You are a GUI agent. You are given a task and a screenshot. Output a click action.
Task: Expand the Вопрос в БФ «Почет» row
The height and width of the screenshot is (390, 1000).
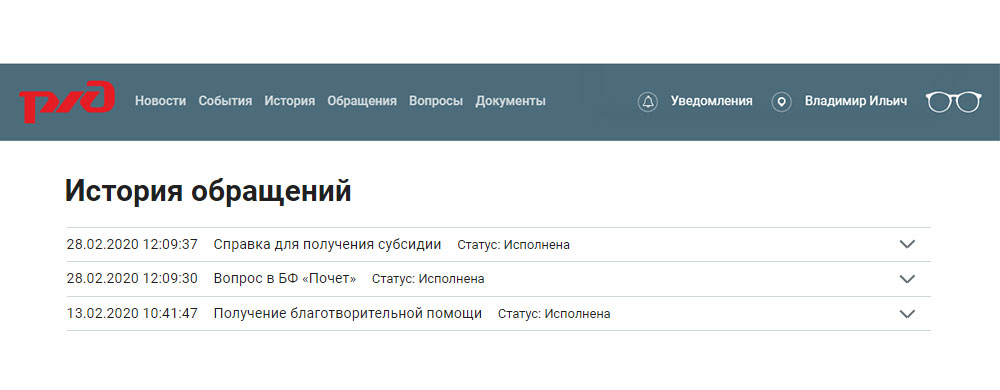click(907, 278)
